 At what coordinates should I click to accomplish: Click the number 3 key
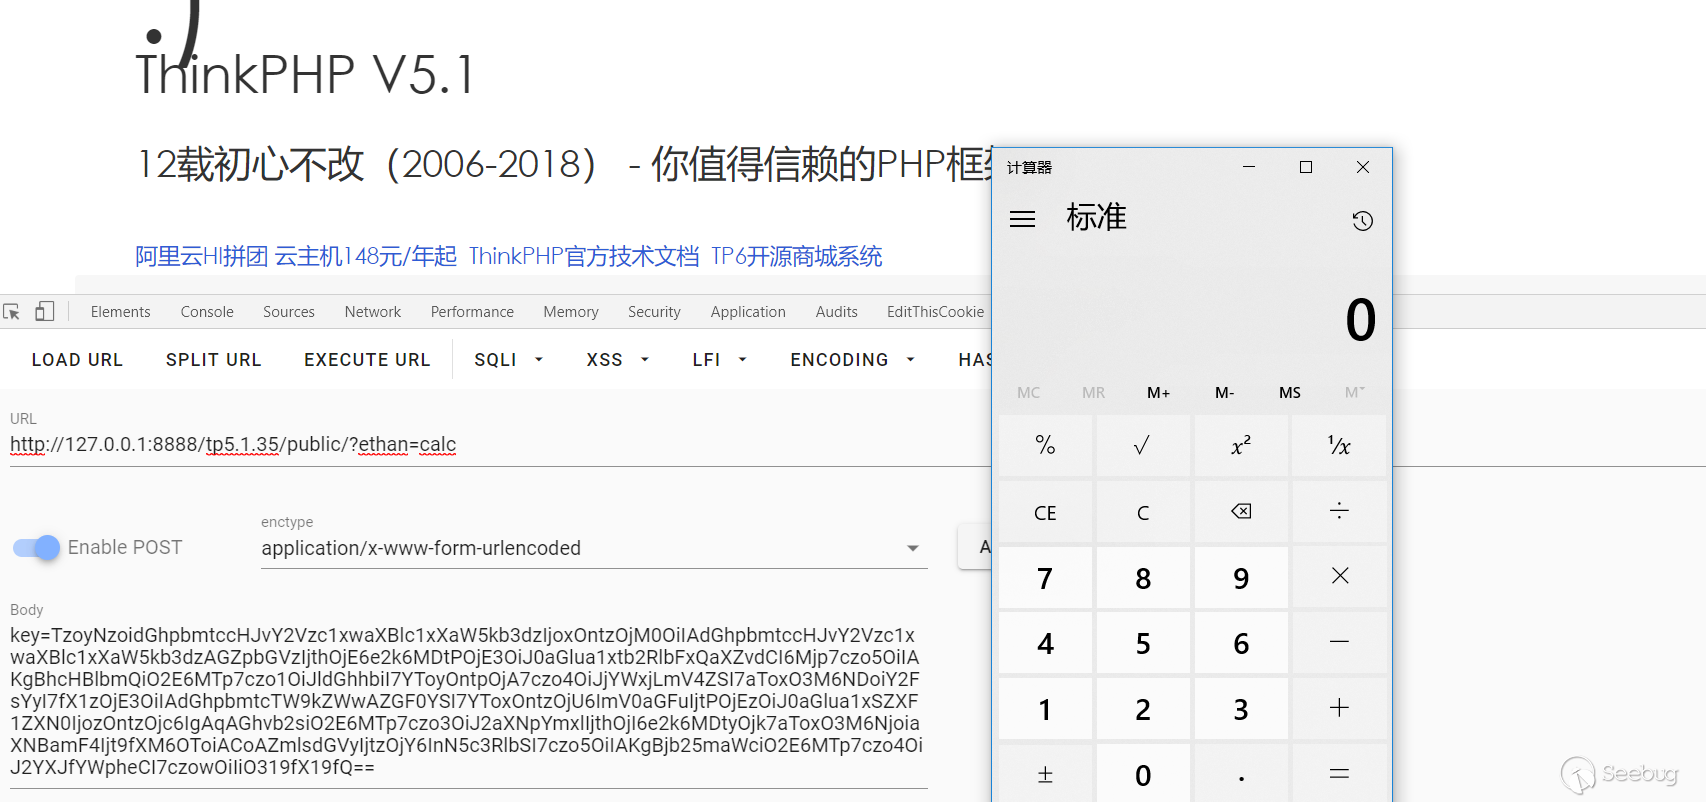pos(1240,709)
